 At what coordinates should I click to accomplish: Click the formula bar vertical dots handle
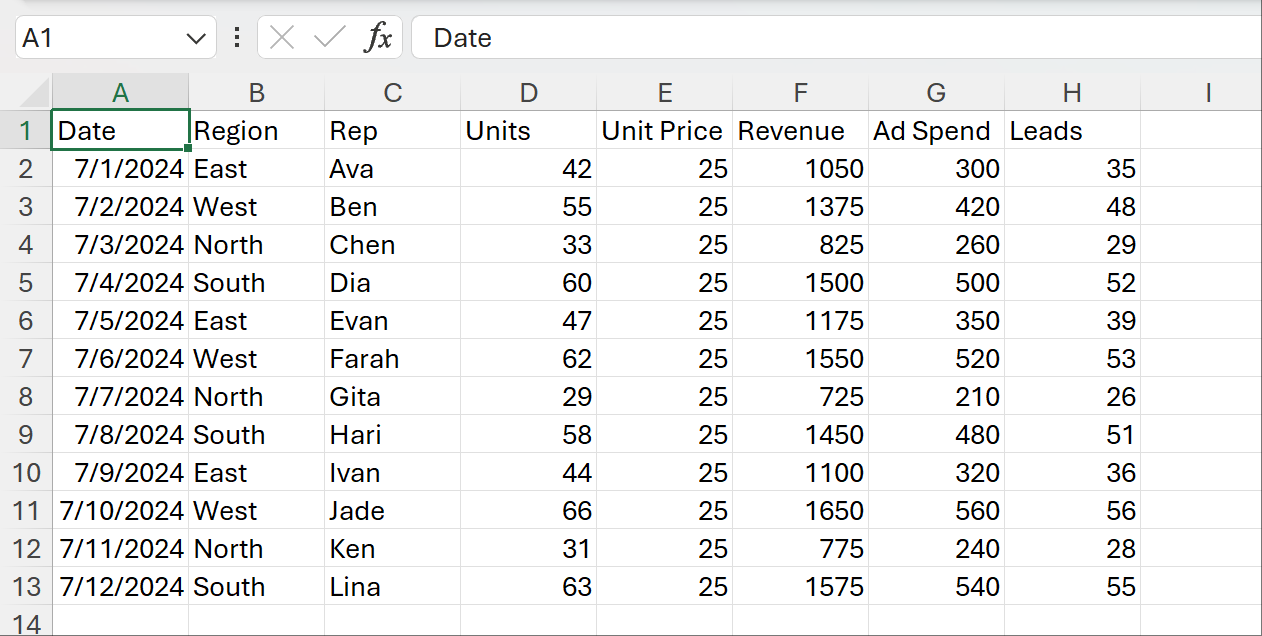[x=237, y=38]
